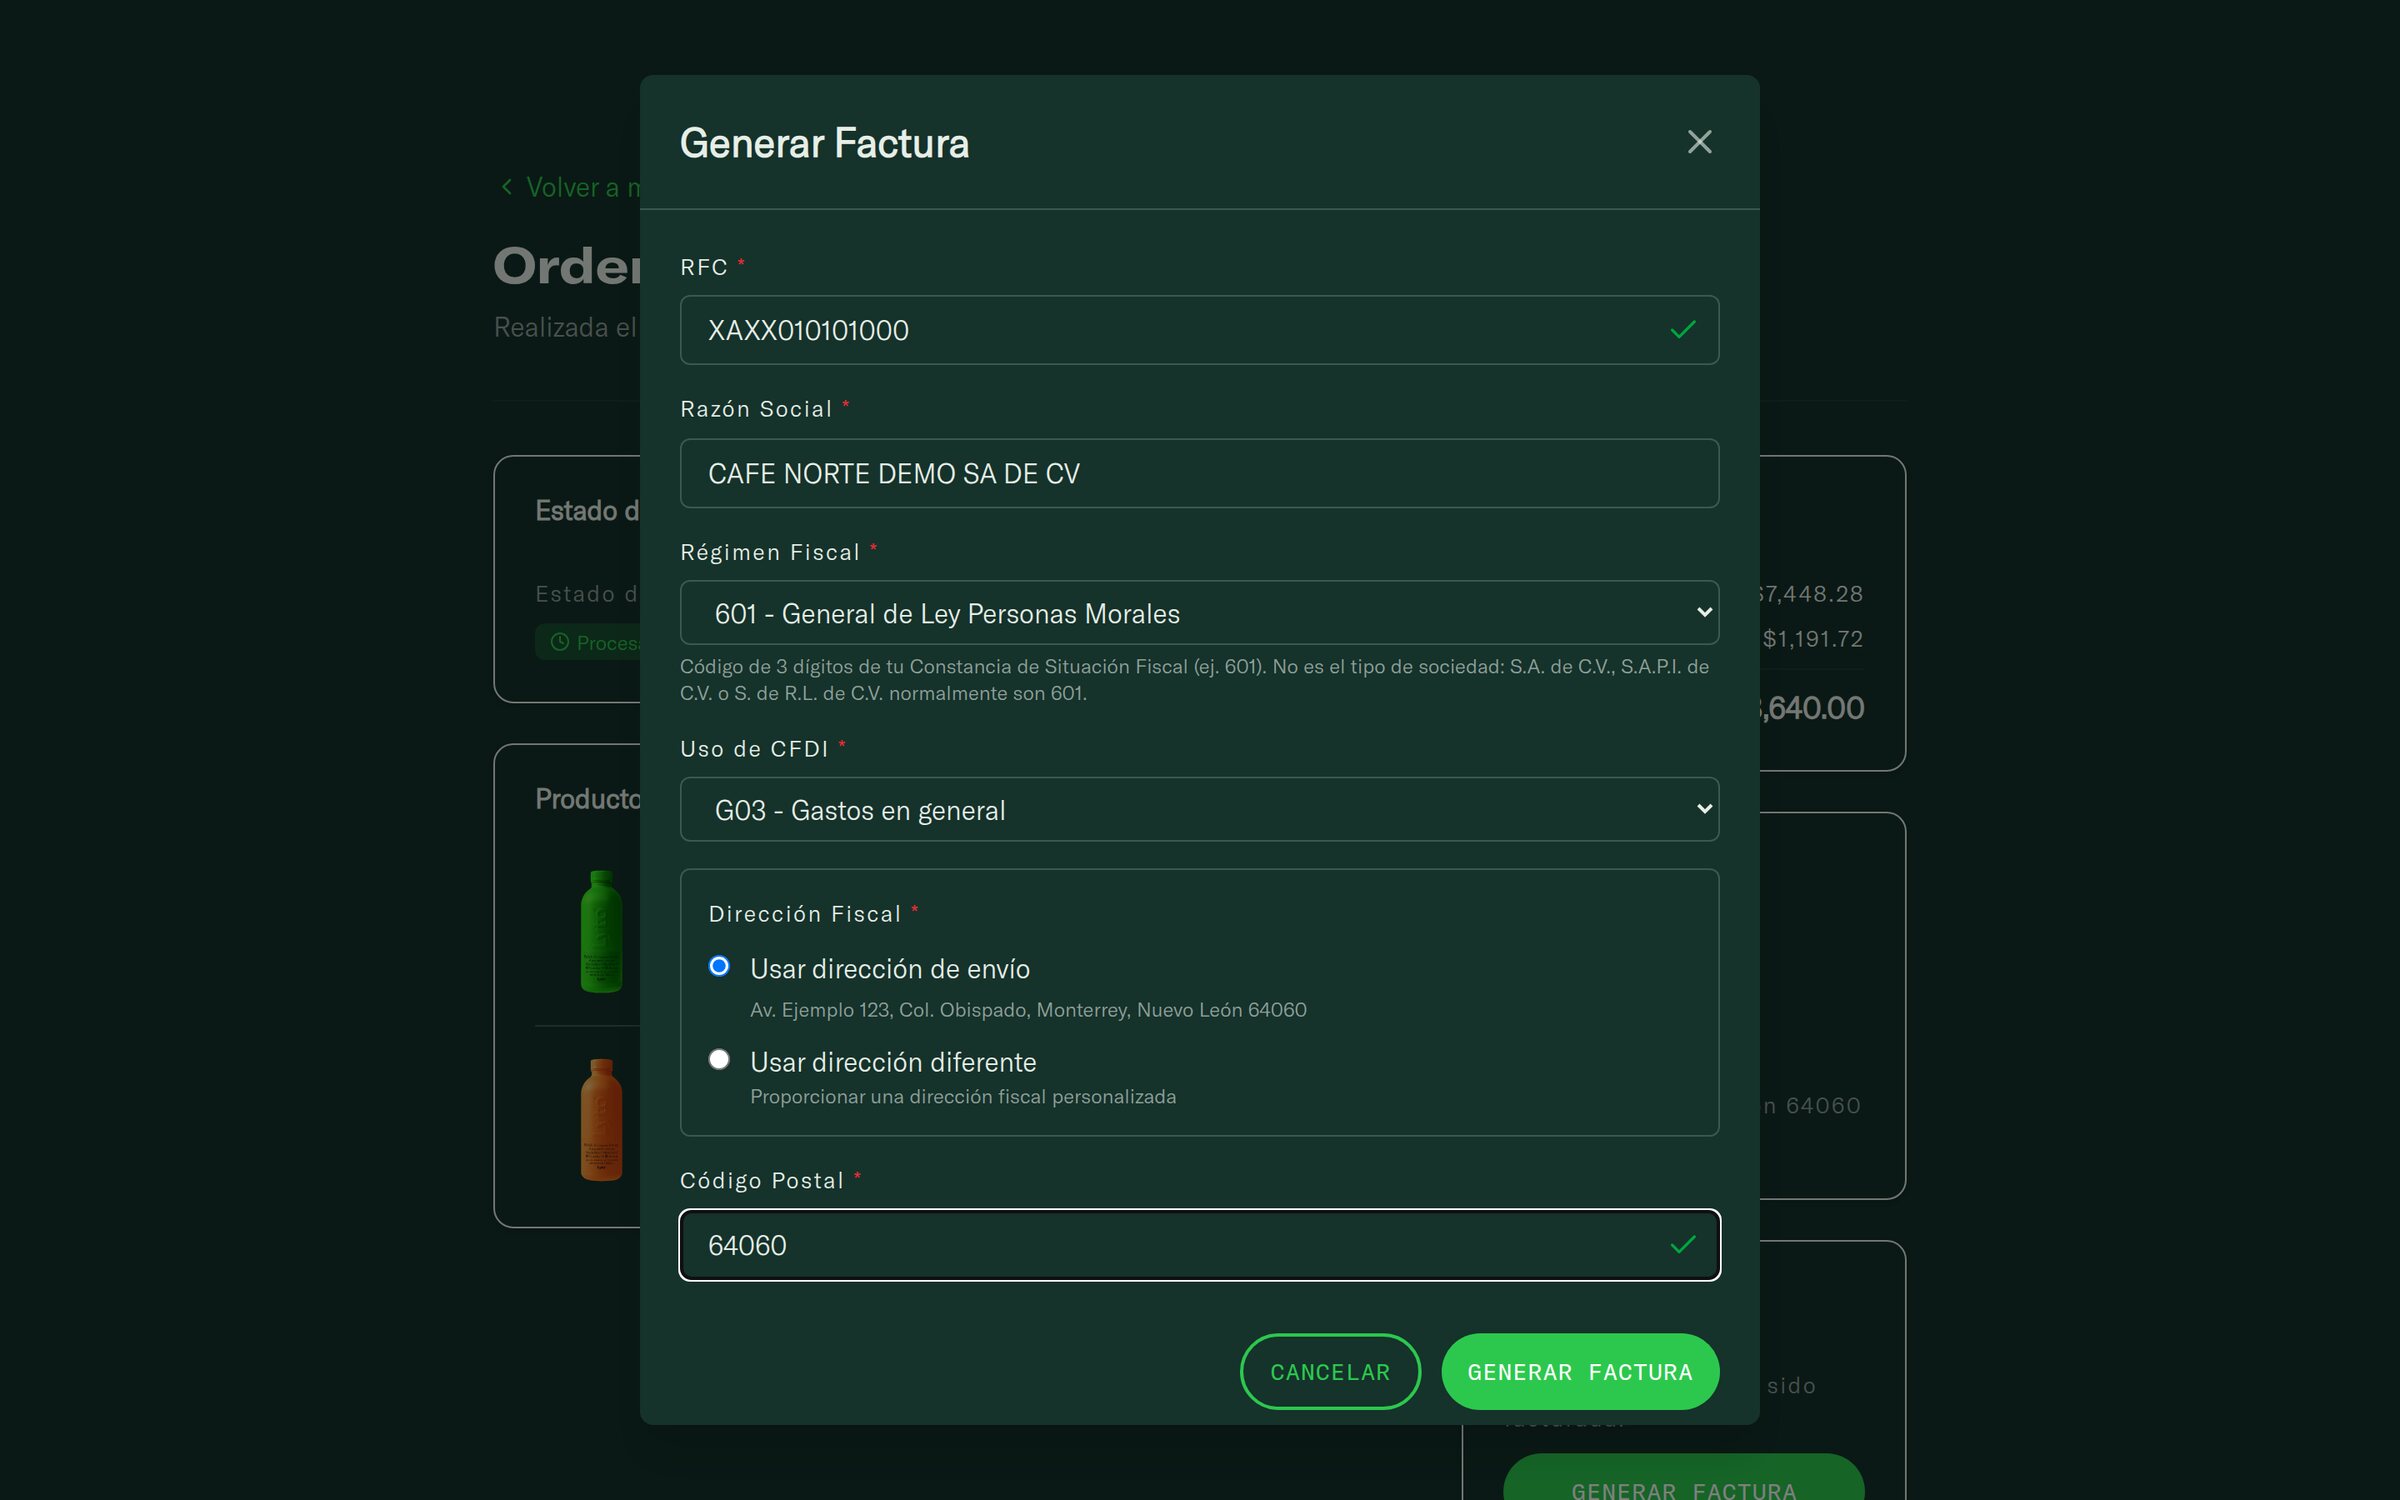Screen dimensions: 2400x1500
Task: Select Usar dirección de envío radio
Action: tap(719, 966)
